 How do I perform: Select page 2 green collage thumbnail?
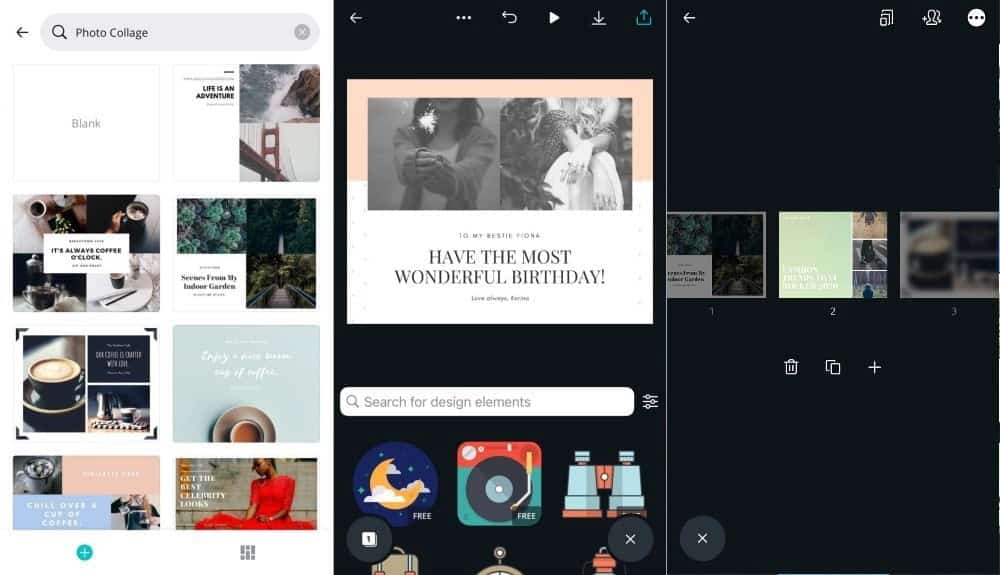coord(832,254)
